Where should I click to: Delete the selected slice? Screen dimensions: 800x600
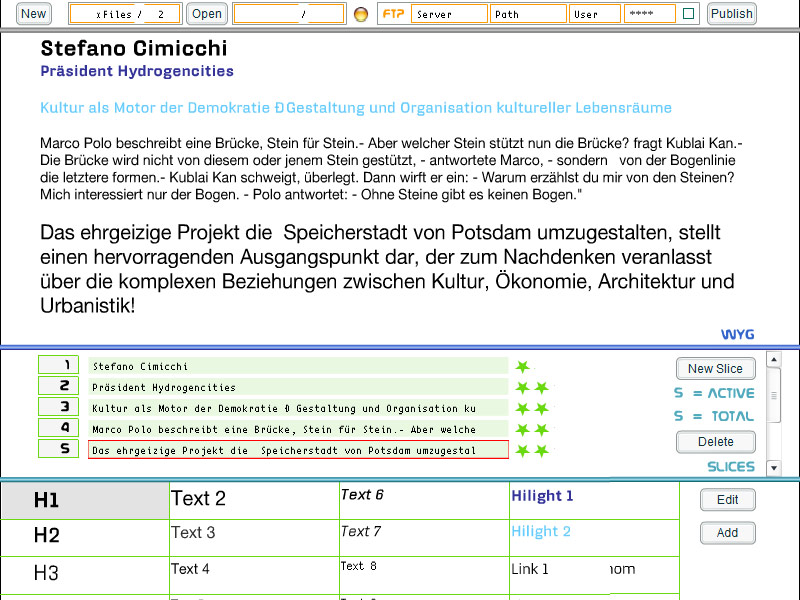pos(715,442)
